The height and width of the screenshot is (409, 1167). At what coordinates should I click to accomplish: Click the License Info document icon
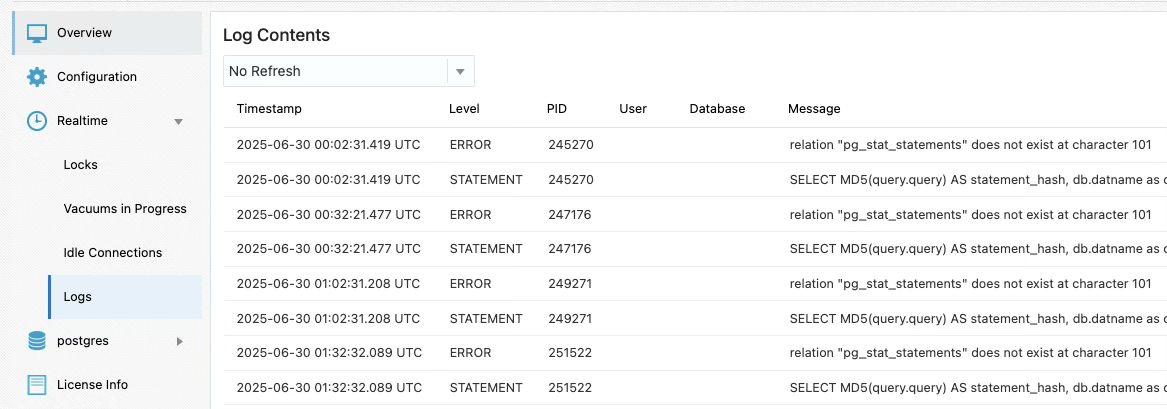click(x=37, y=385)
